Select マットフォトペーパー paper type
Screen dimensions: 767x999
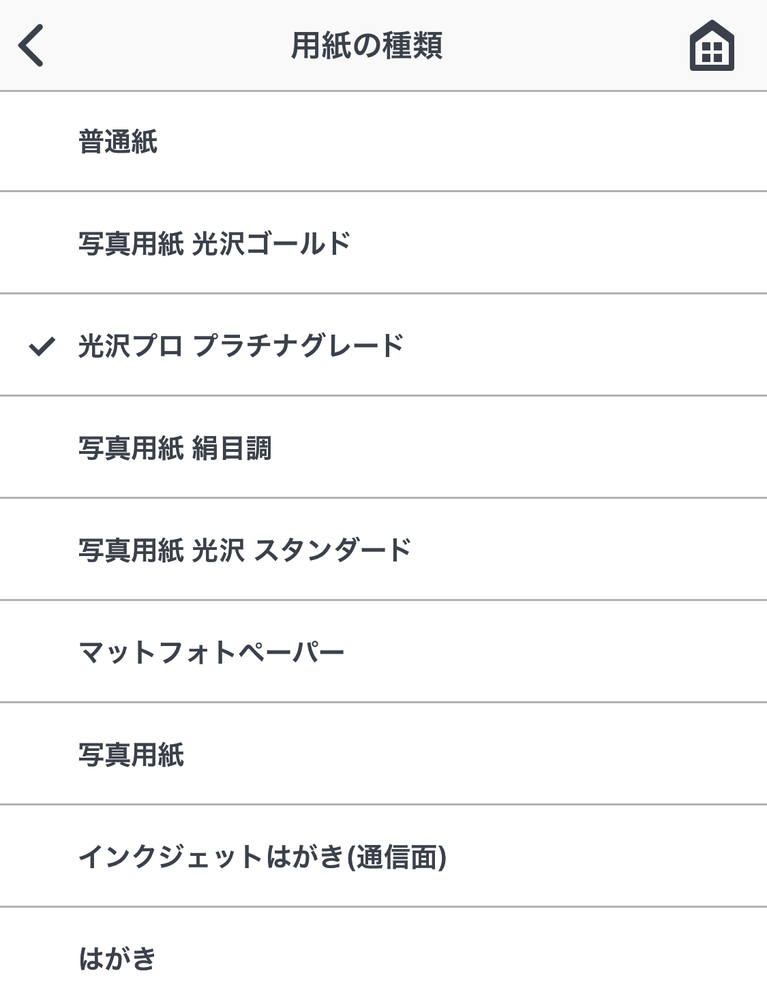click(x=384, y=652)
